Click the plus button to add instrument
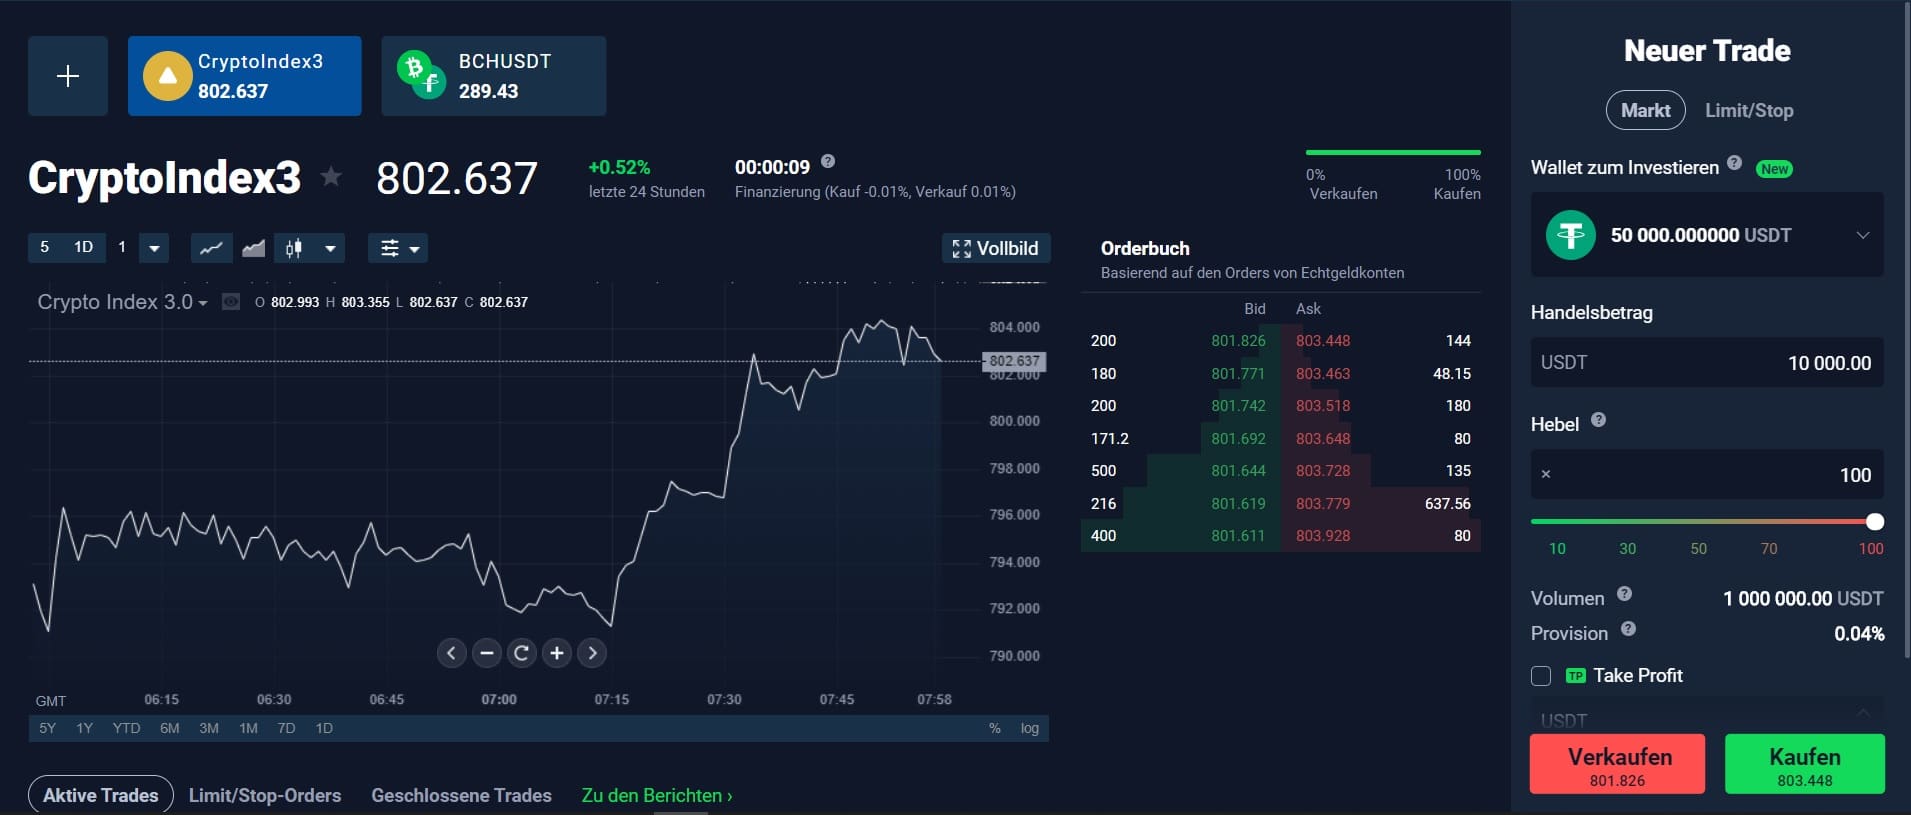The width and height of the screenshot is (1911, 815). click(x=67, y=76)
